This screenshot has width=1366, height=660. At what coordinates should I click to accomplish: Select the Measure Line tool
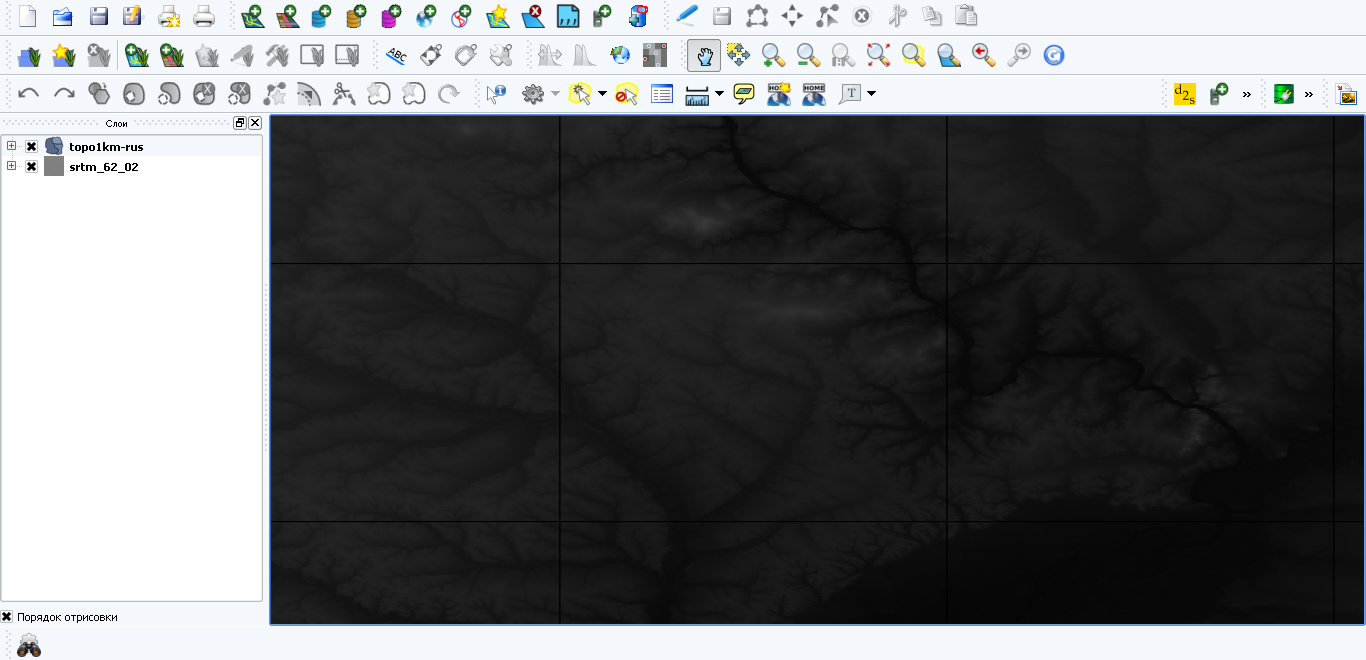(697, 93)
